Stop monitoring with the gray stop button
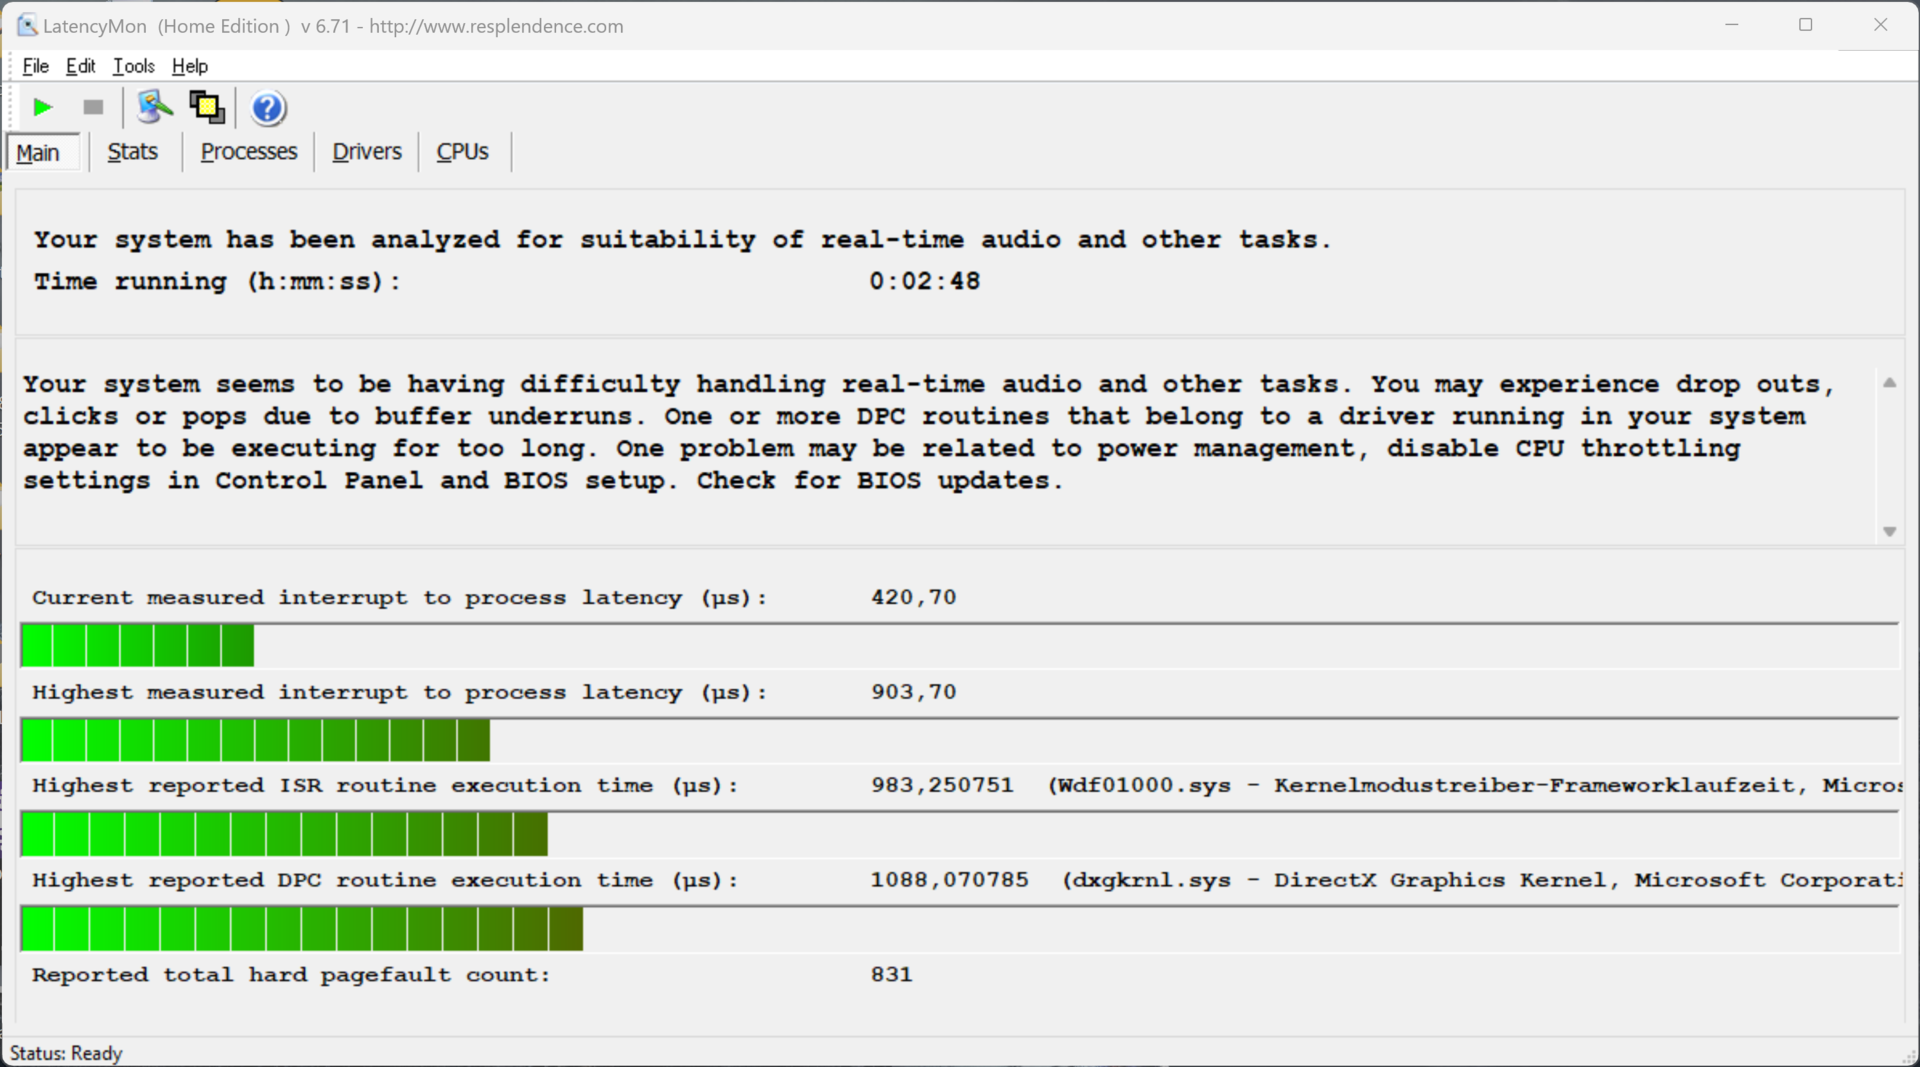This screenshot has height=1067, width=1920. [x=93, y=107]
